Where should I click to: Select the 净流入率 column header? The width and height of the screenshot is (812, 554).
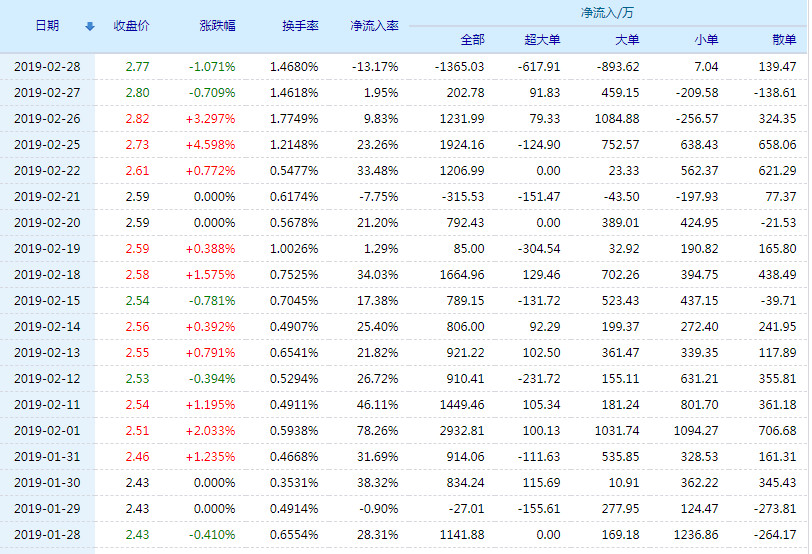pos(374,25)
